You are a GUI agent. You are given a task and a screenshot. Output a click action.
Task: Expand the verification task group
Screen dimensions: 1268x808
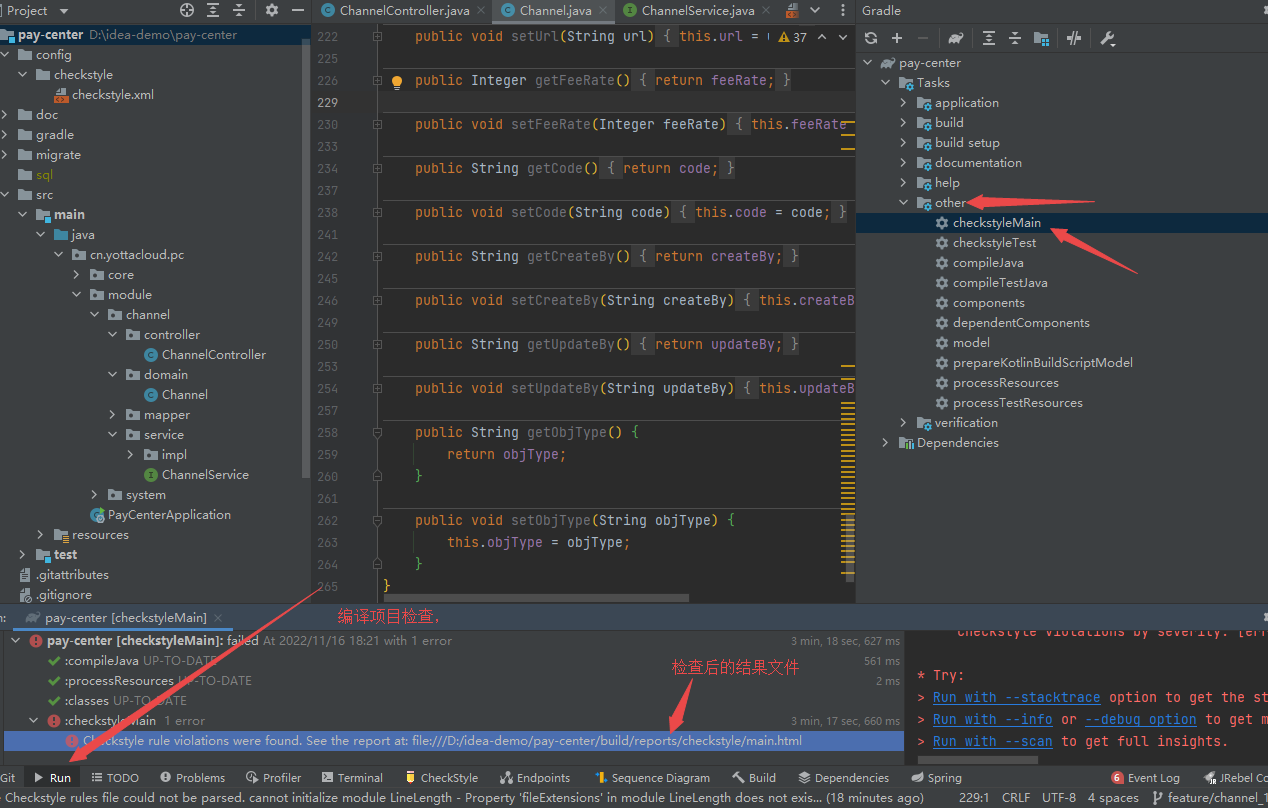(x=903, y=423)
